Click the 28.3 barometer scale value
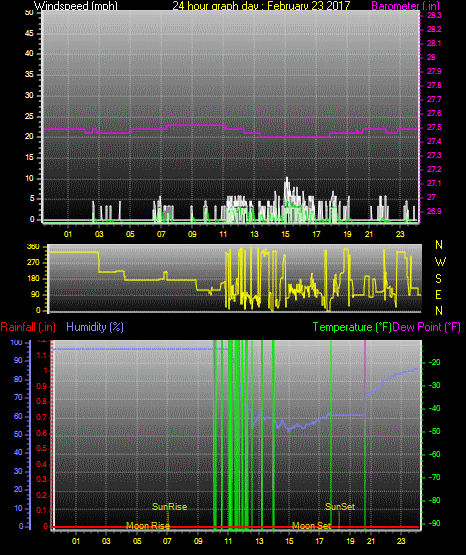Screen dimensions: 466x555 (x=434, y=15)
